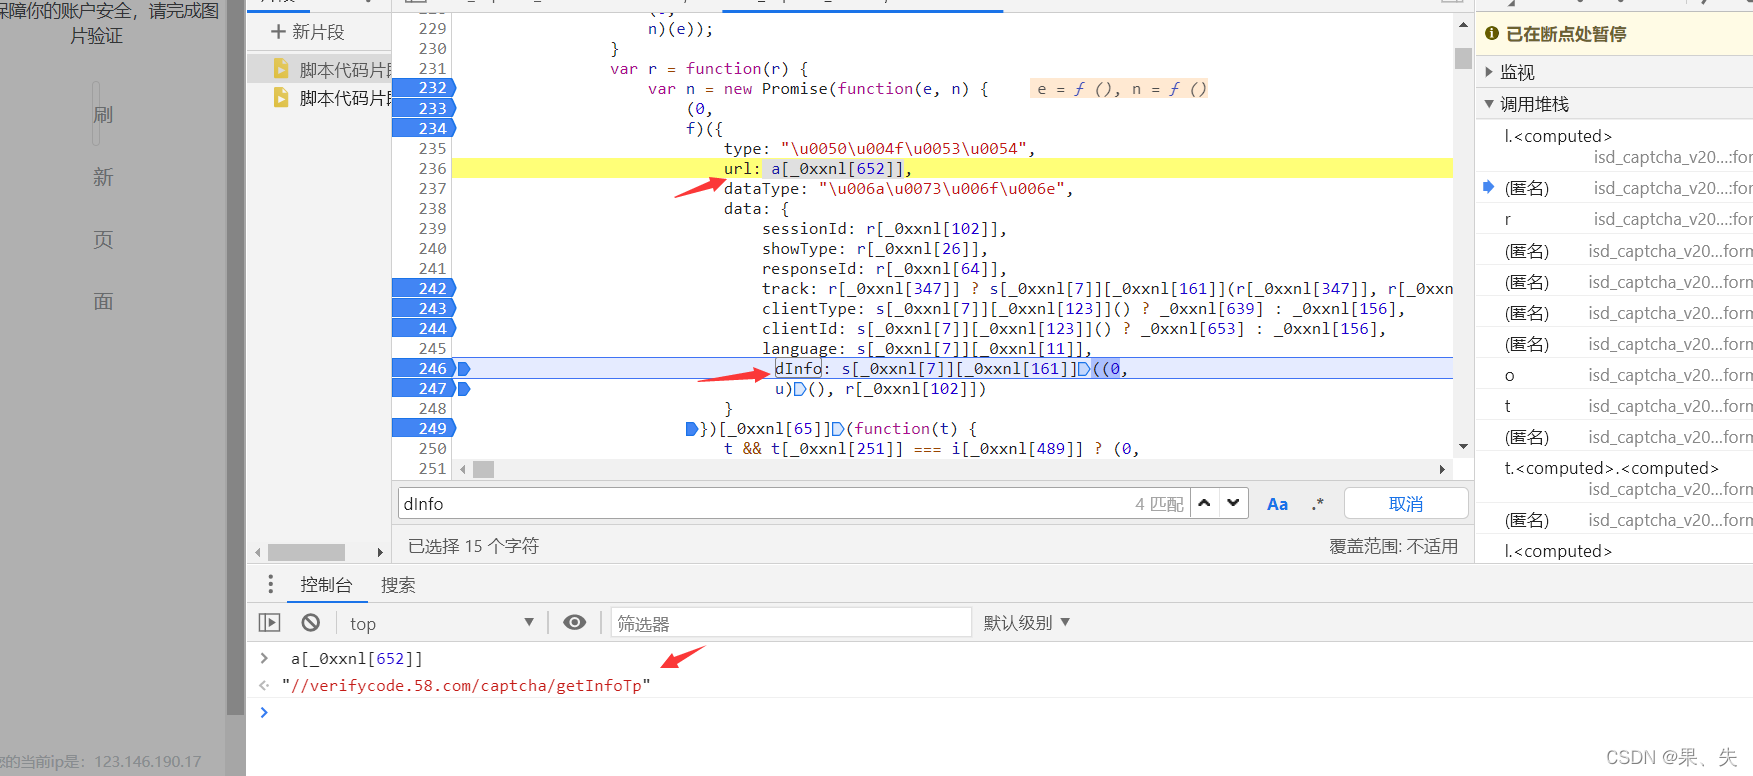This screenshot has width=1753, height=776.
Task: Click code editor horizontal scrollbar thumb
Action: click(x=484, y=469)
